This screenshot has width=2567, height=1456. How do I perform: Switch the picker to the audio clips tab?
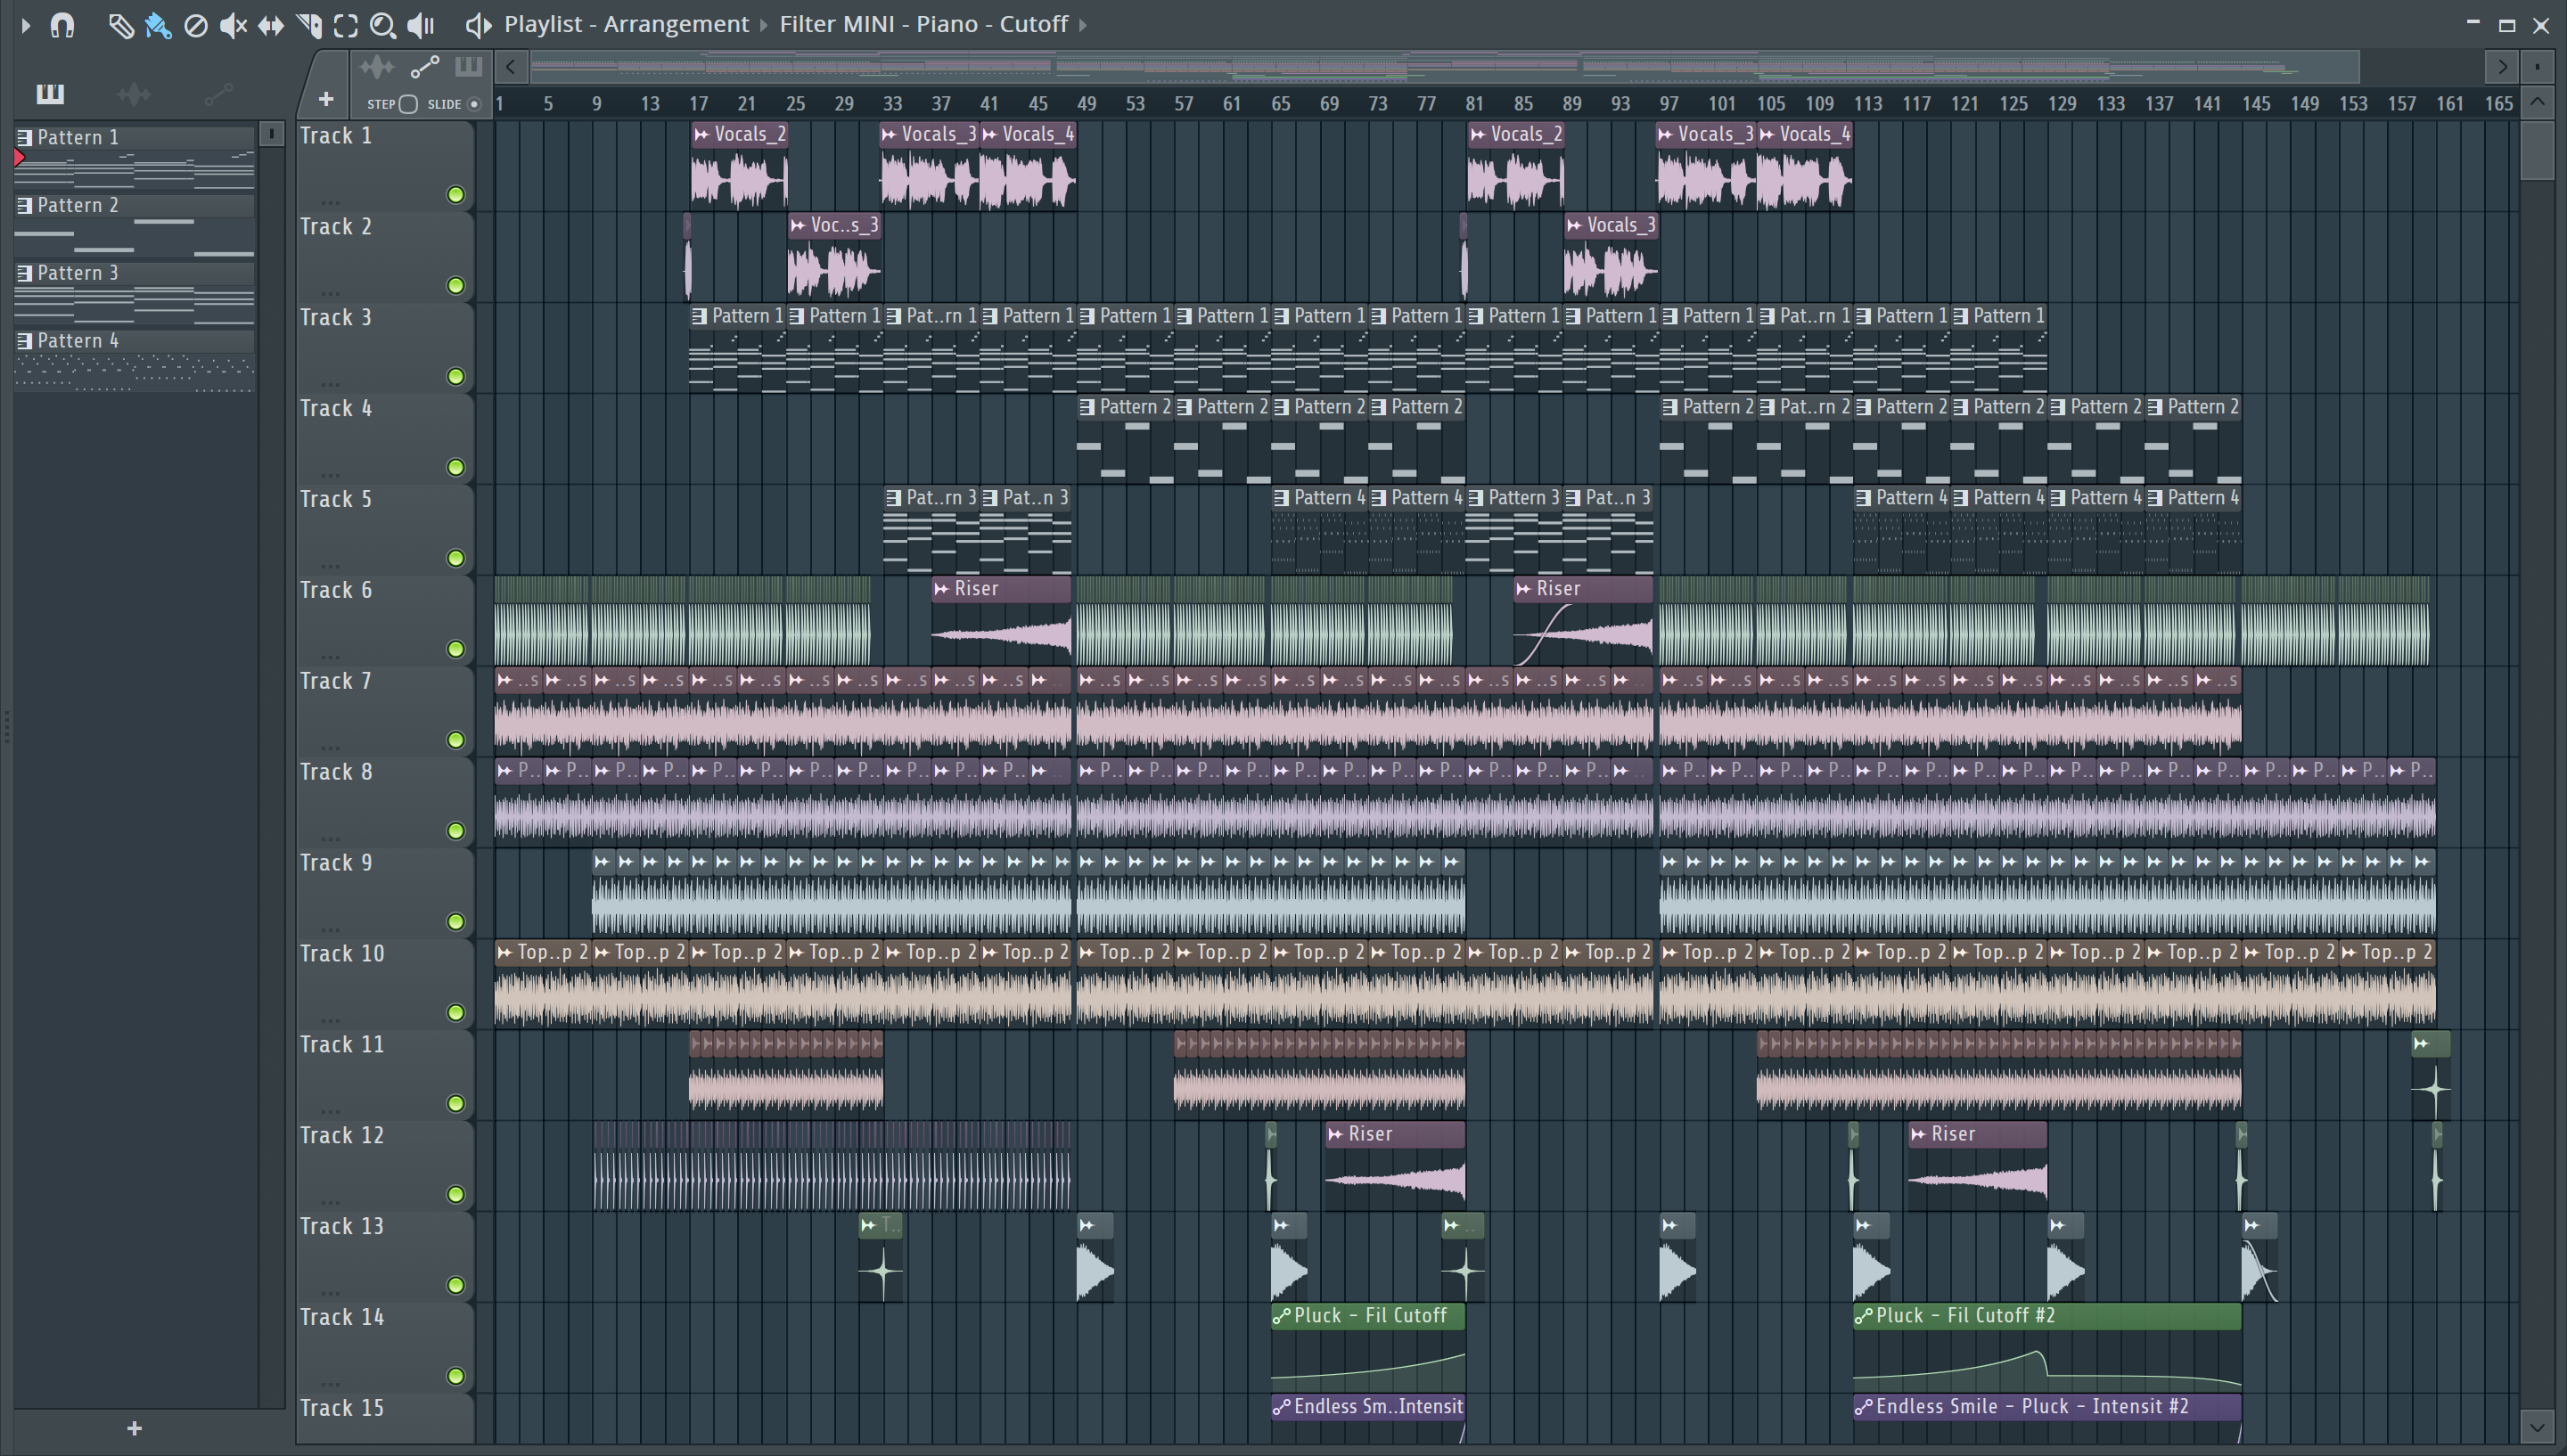(x=134, y=94)
